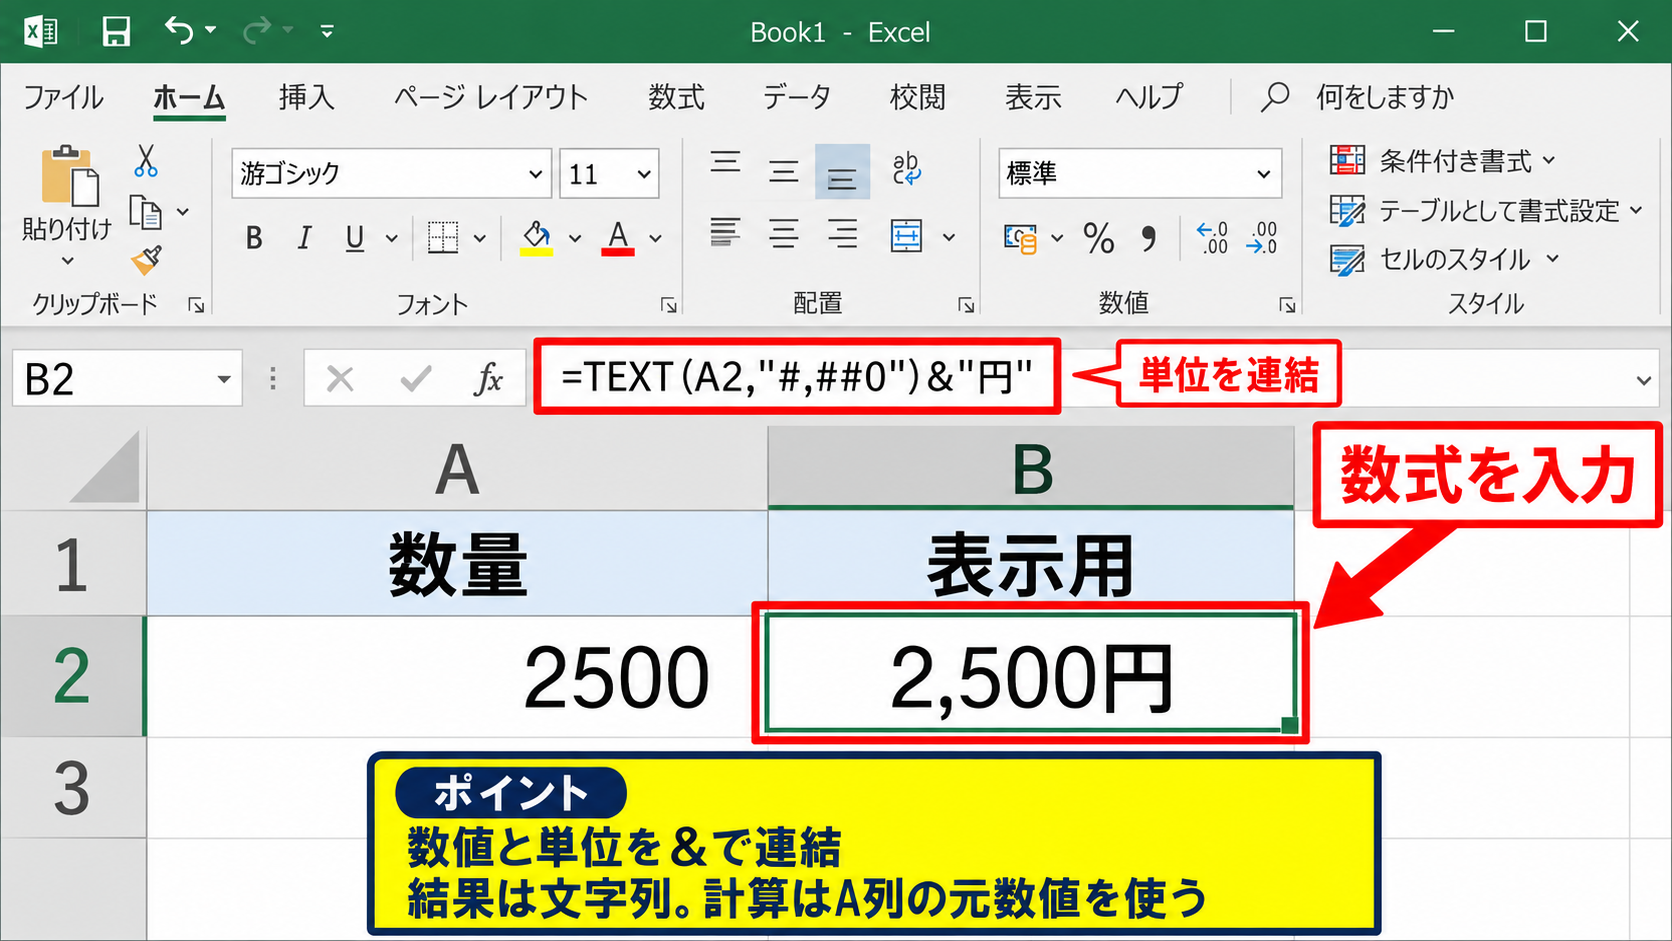This screenshot has height=941, width=1672.
Task: Click the Save icon in title bar
Action: coord(116,32)
